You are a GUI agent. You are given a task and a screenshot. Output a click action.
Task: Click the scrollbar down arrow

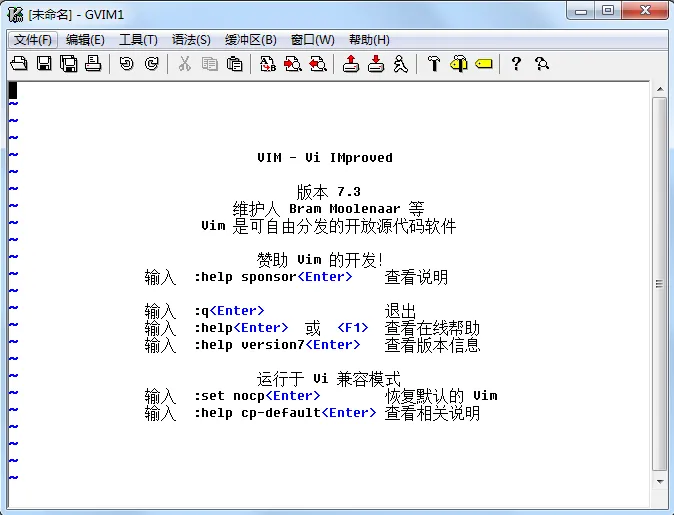660,481
